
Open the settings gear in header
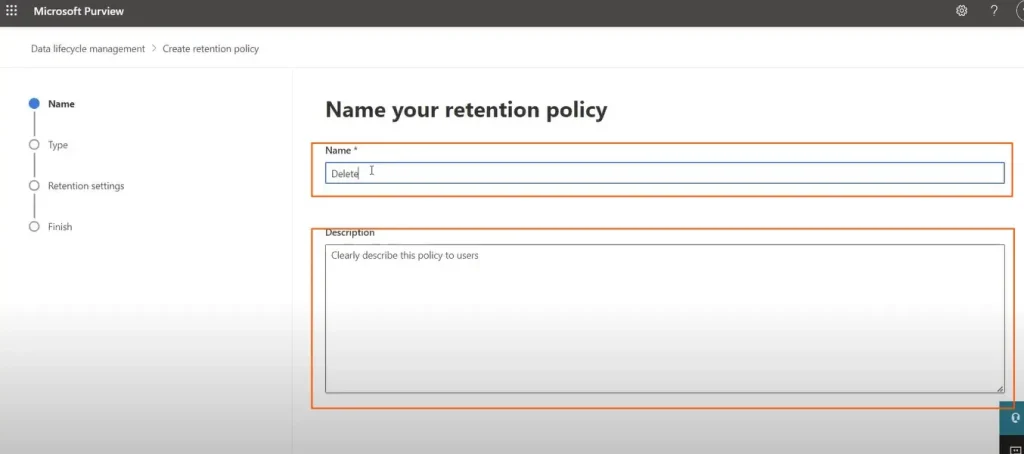coord(962,11)
